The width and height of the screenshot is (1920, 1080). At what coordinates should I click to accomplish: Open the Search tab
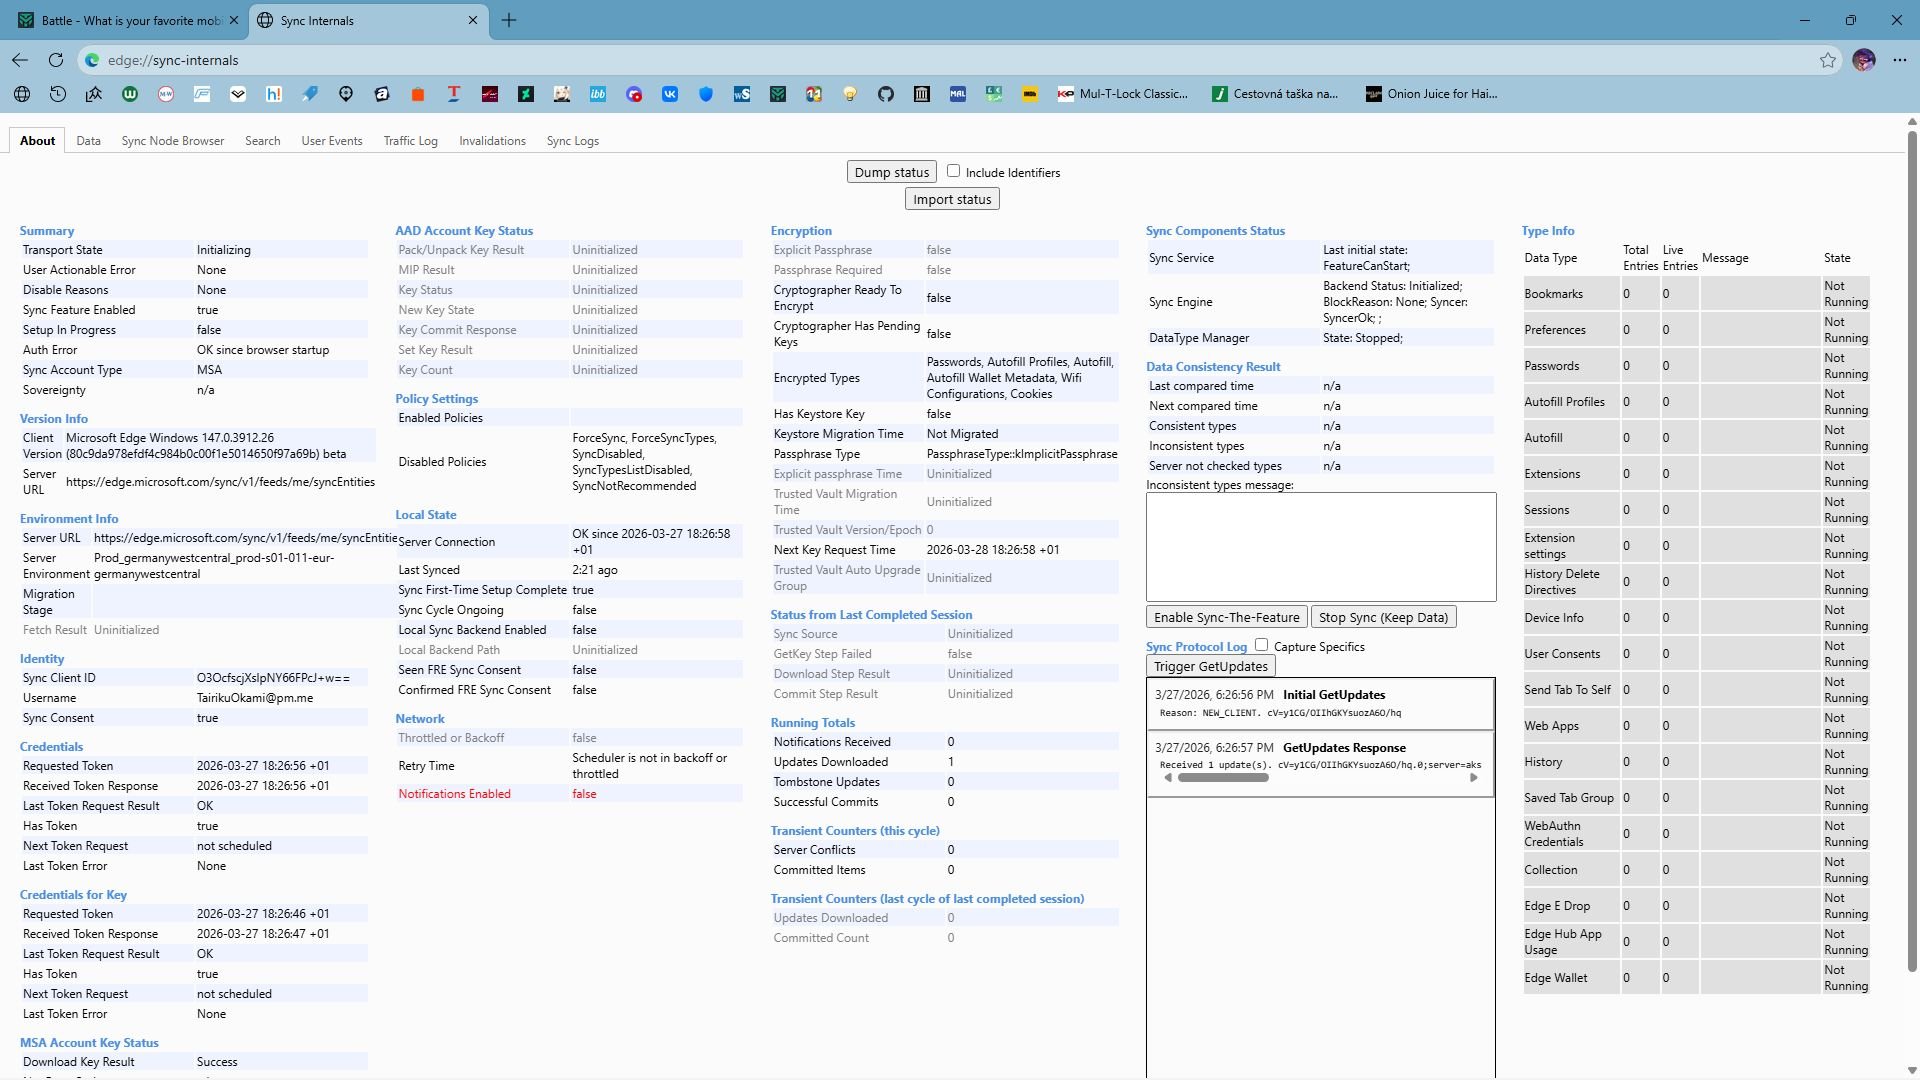263,141
